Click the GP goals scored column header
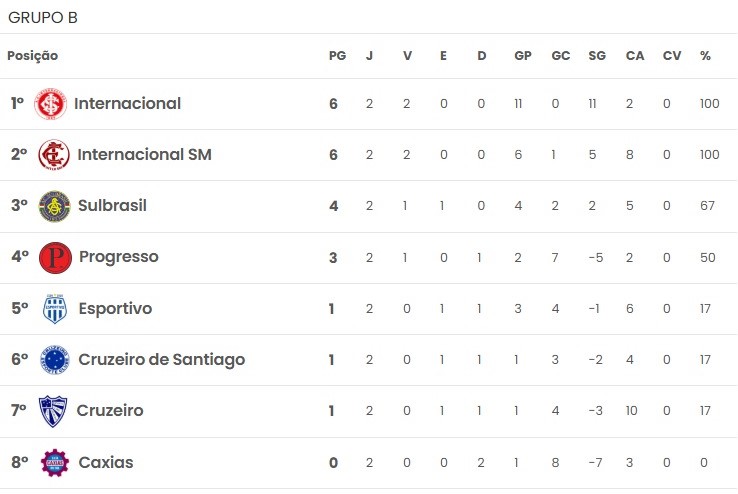 click(x=523, y=56)
